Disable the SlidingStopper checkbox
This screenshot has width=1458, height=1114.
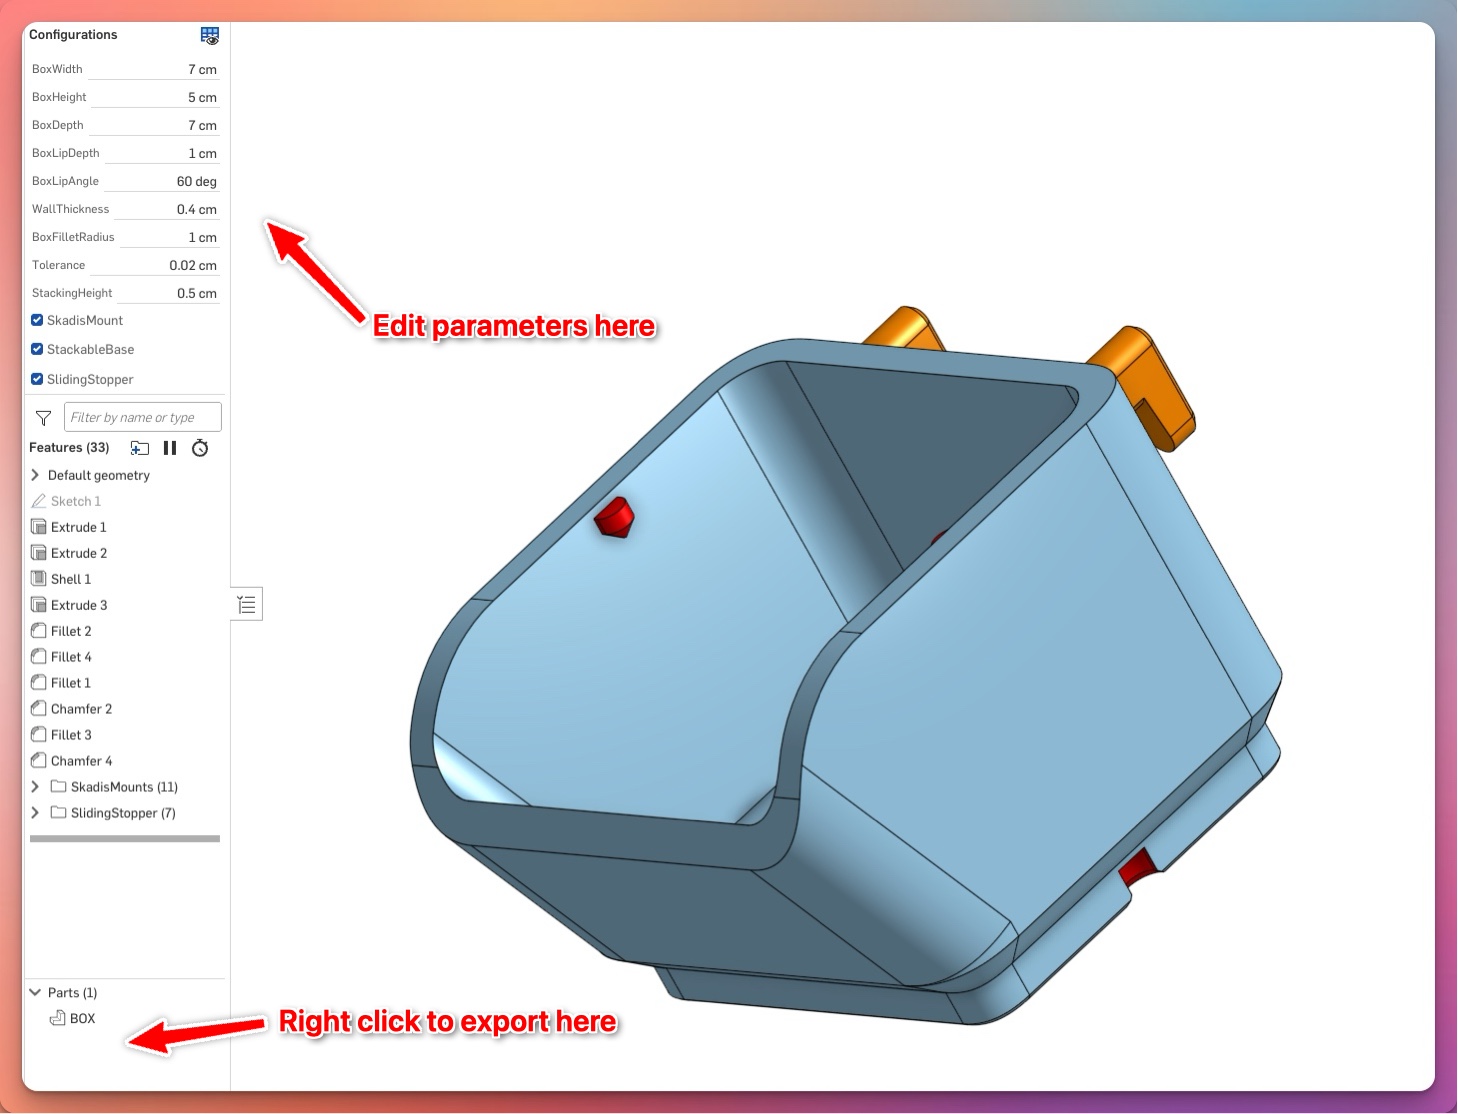(x=37, y=379)
